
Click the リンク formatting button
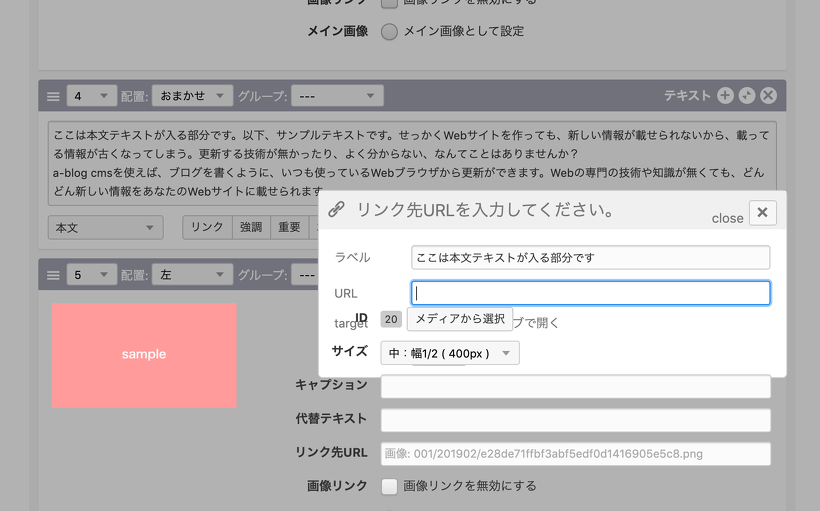point(207,228)
